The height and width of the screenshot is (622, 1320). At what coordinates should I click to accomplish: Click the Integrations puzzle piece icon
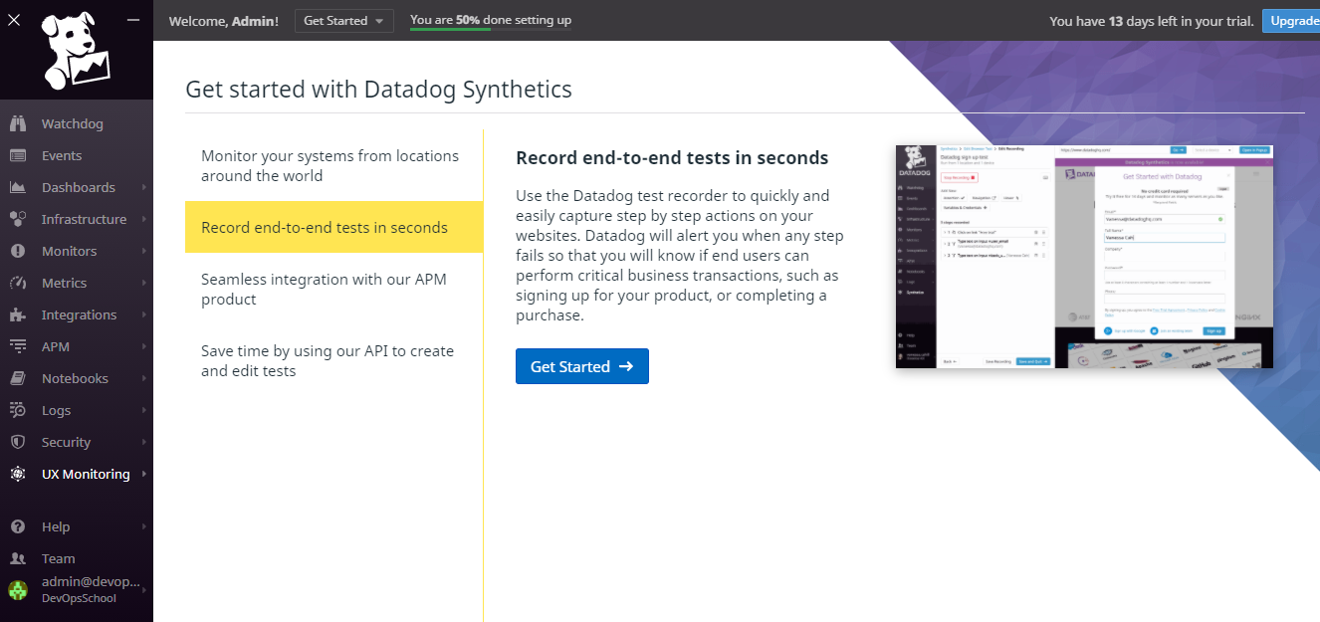[x=18, y=315]
